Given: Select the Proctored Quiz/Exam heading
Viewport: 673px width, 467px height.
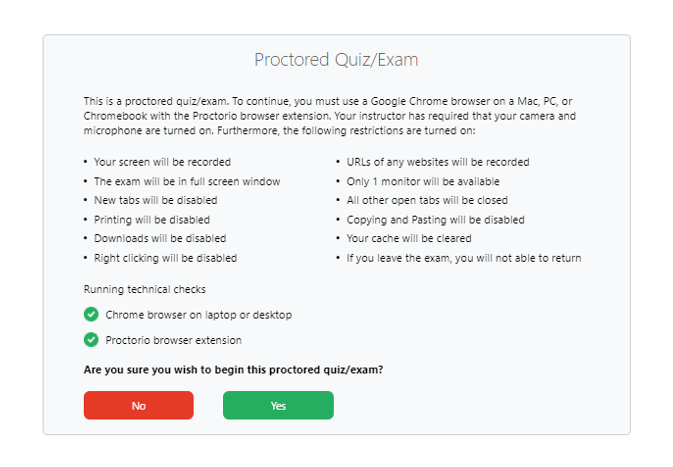Looking at the screenshot, I should pos(336,60).
